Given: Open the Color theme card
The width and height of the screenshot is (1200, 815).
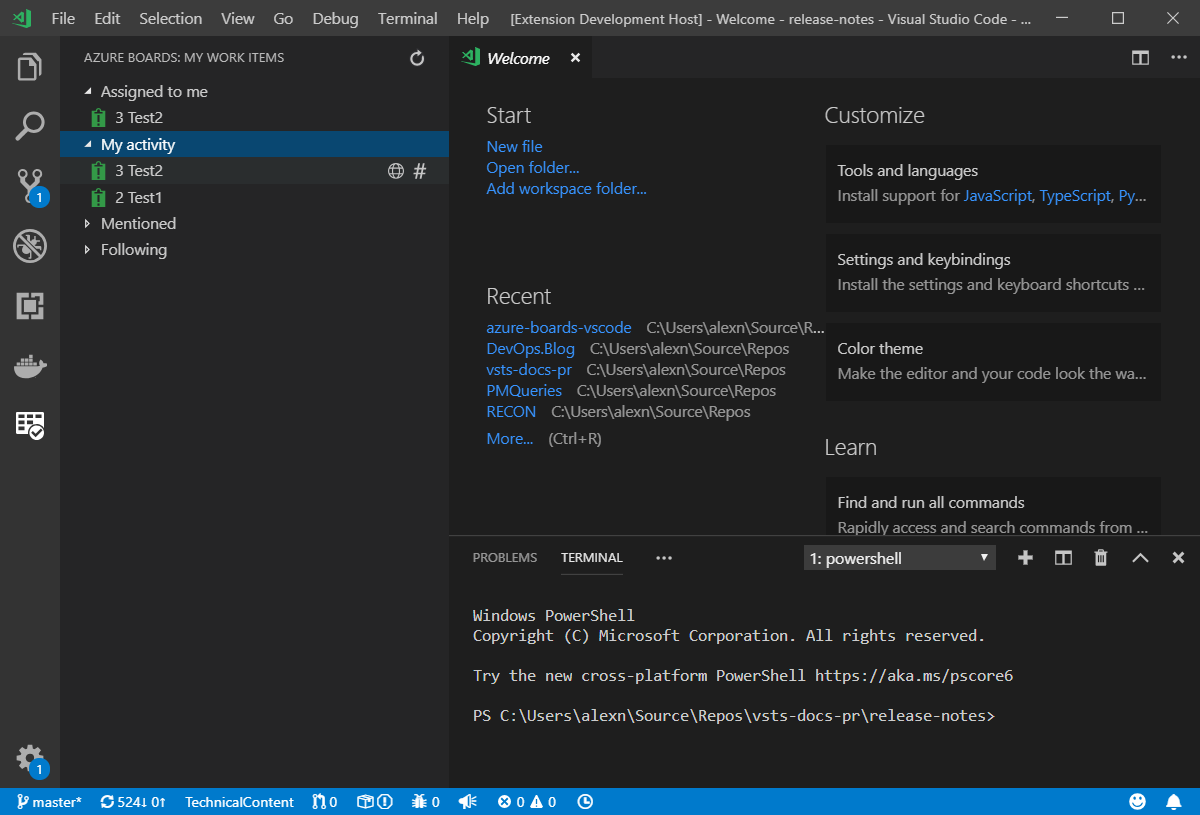Looking at the screenshot, I should (993, 361).
